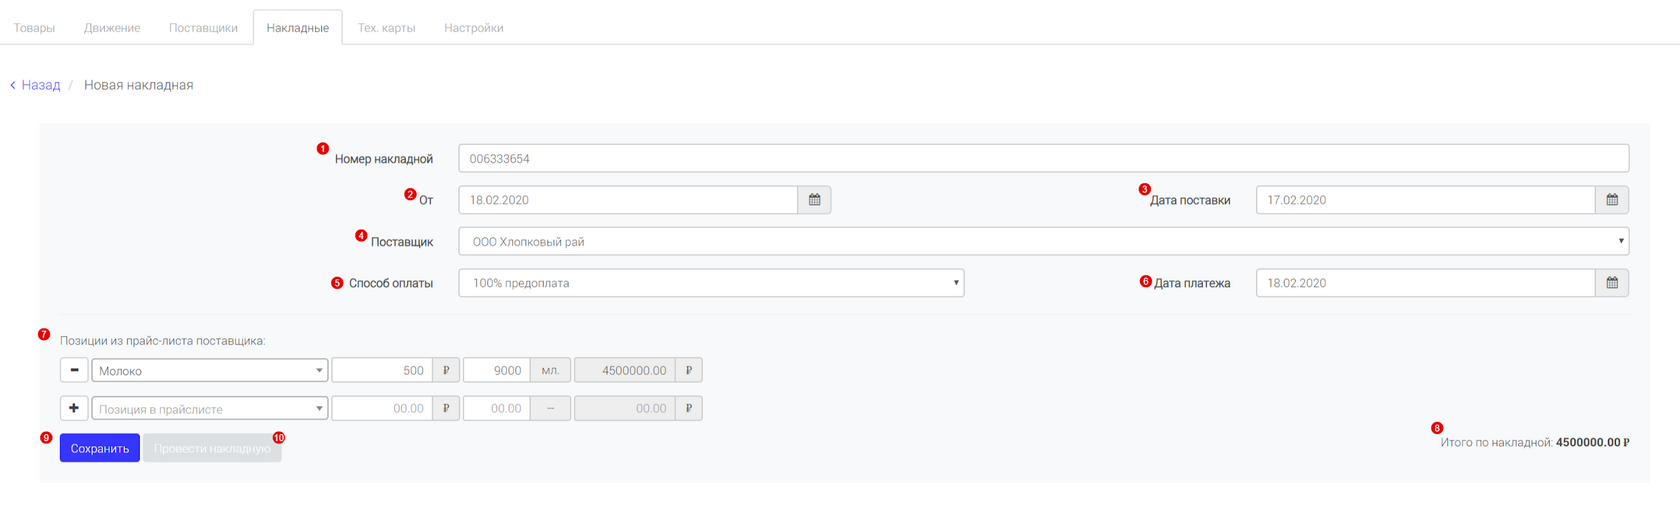This screenshot has height=524, width=1680.
Task: Open calendar for the 'От' date field
Action: point(814,200)
